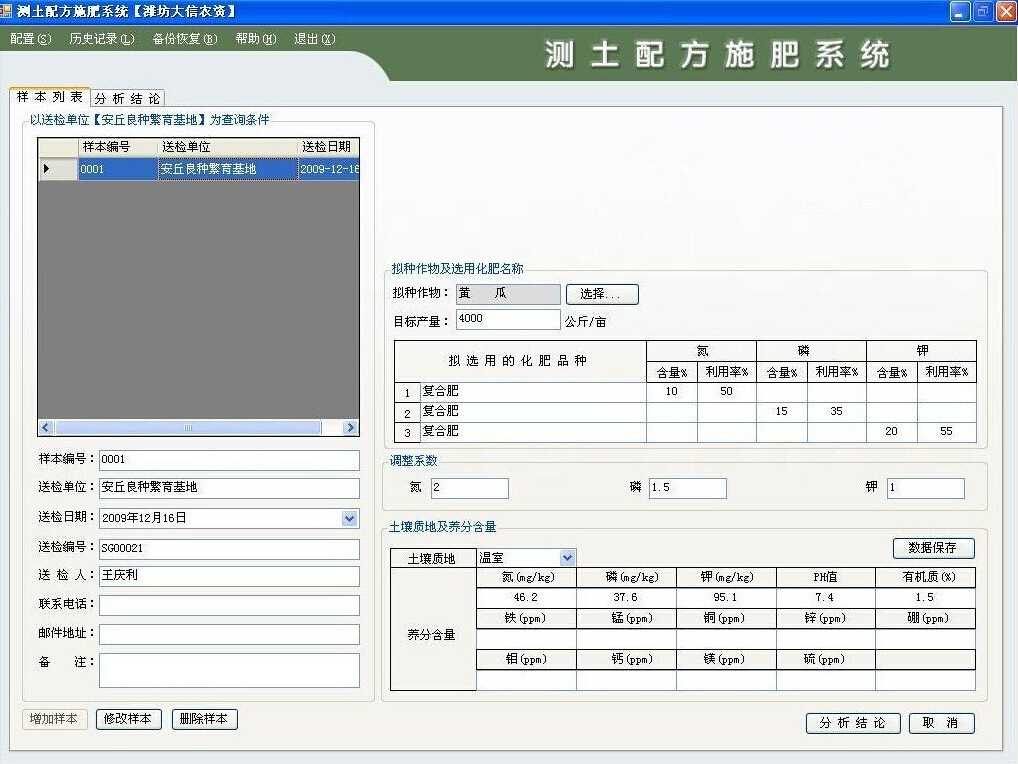The image size is (1018, 764).
Task: Expand the 土壤质地 dropdown
Action: (567, 558)
